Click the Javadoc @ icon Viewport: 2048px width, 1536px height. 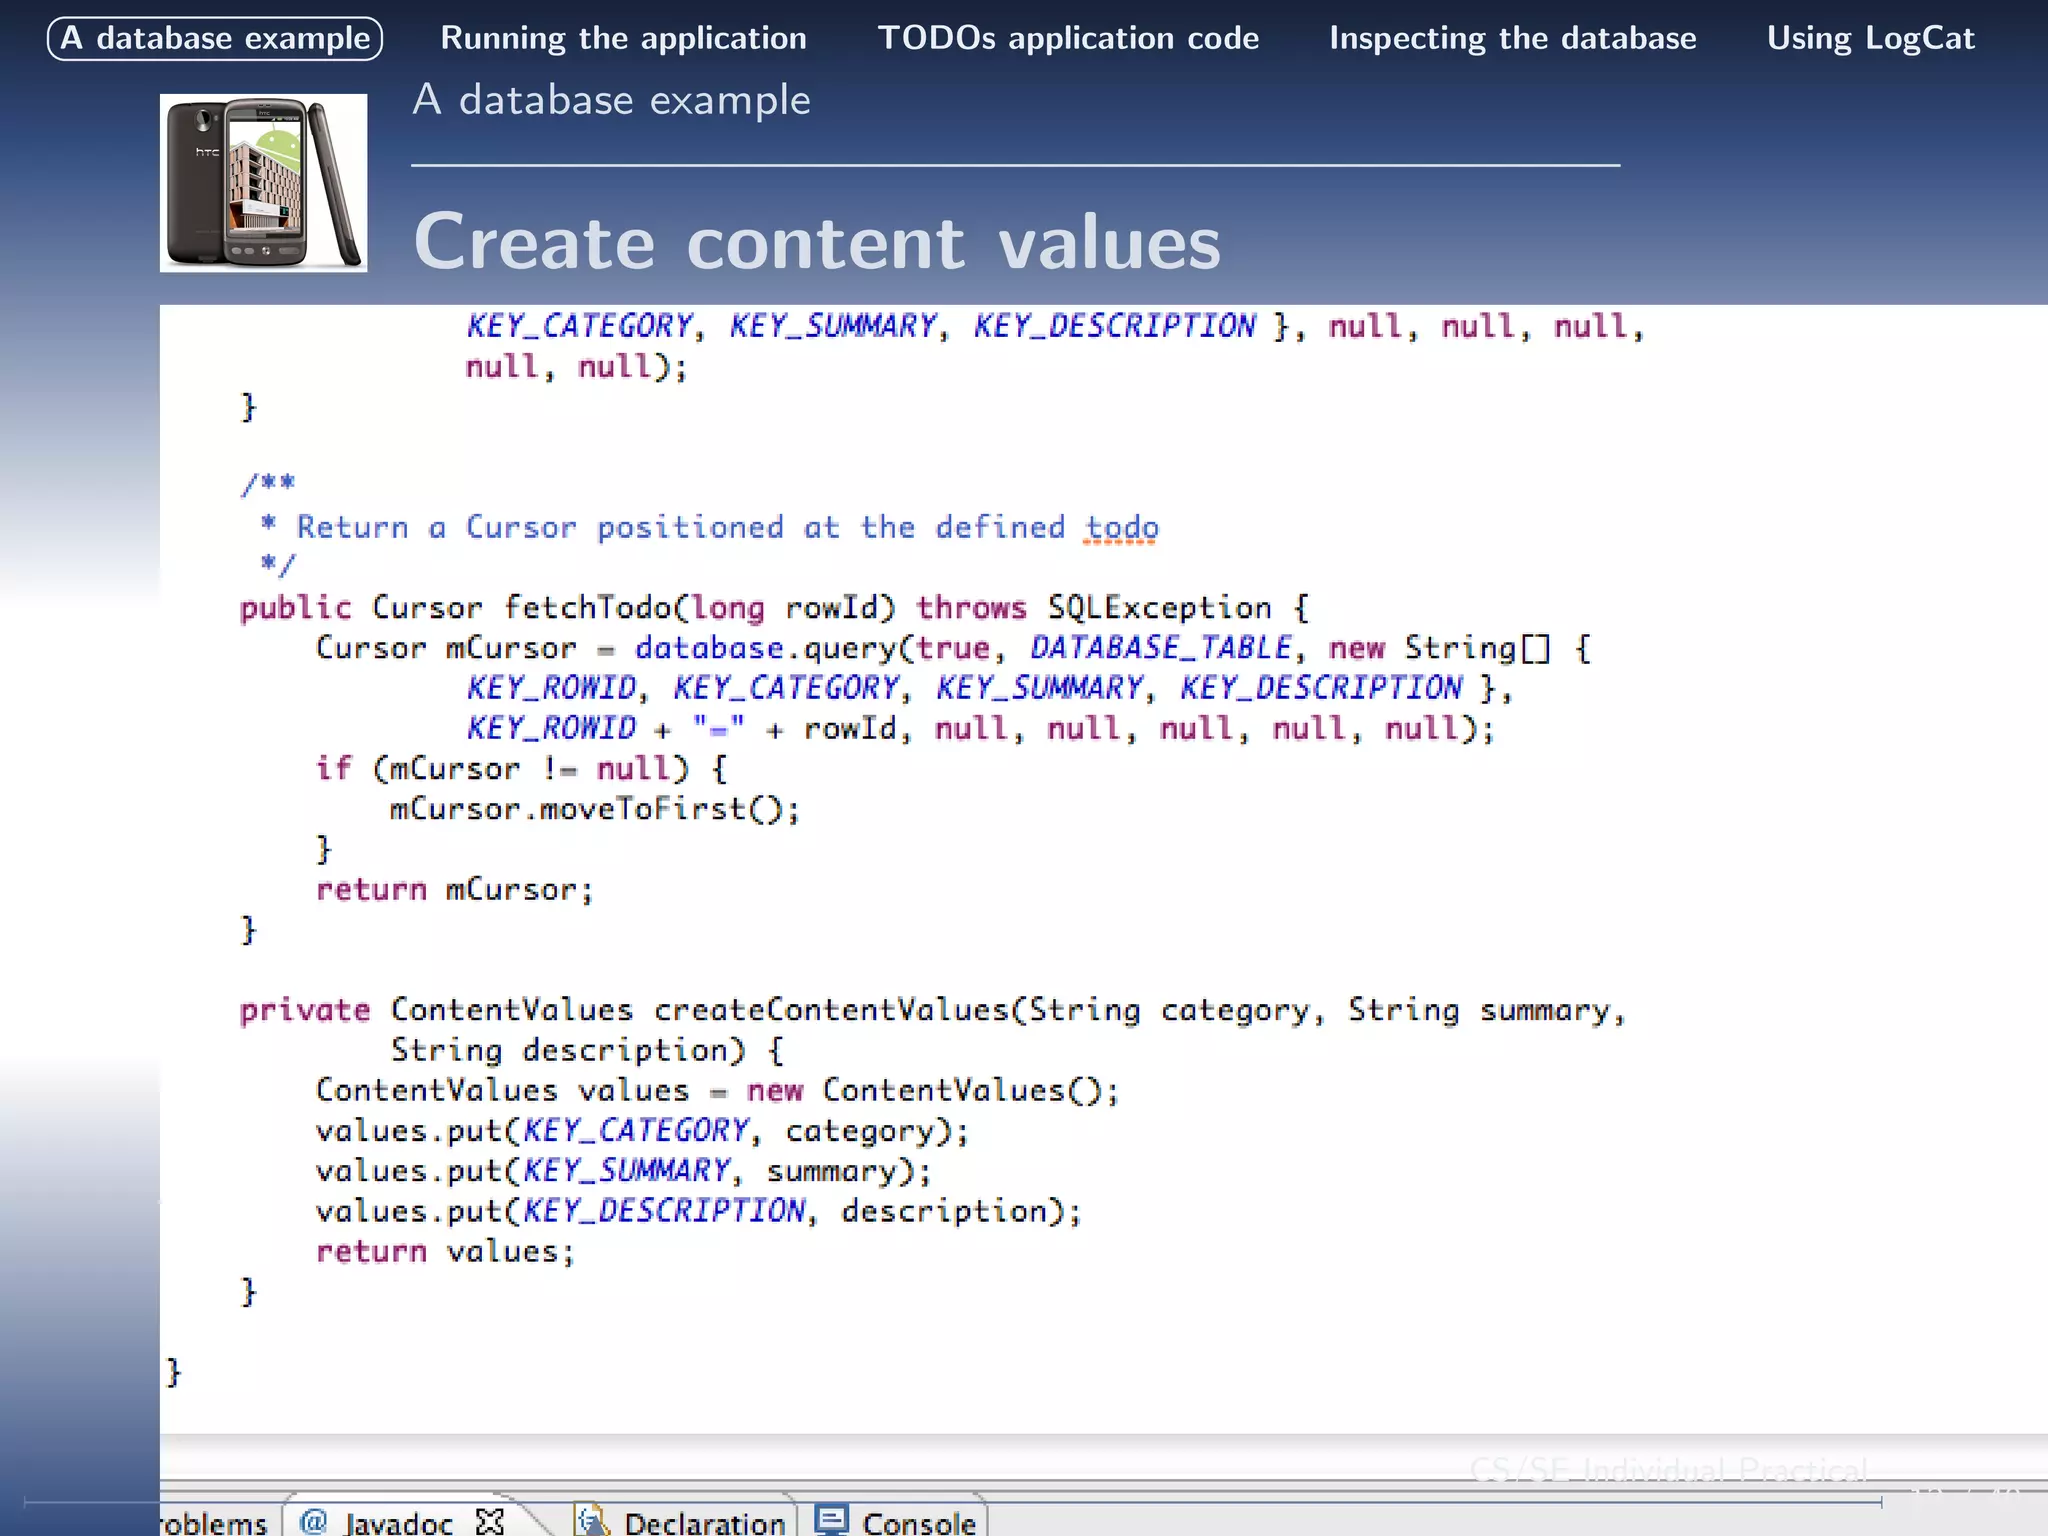pyautogui.click(x=313, y=1521)
